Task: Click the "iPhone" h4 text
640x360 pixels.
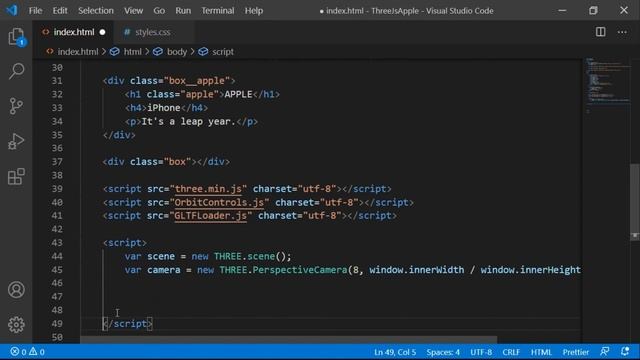Action: pyautogui.click(x=164, y=108)
